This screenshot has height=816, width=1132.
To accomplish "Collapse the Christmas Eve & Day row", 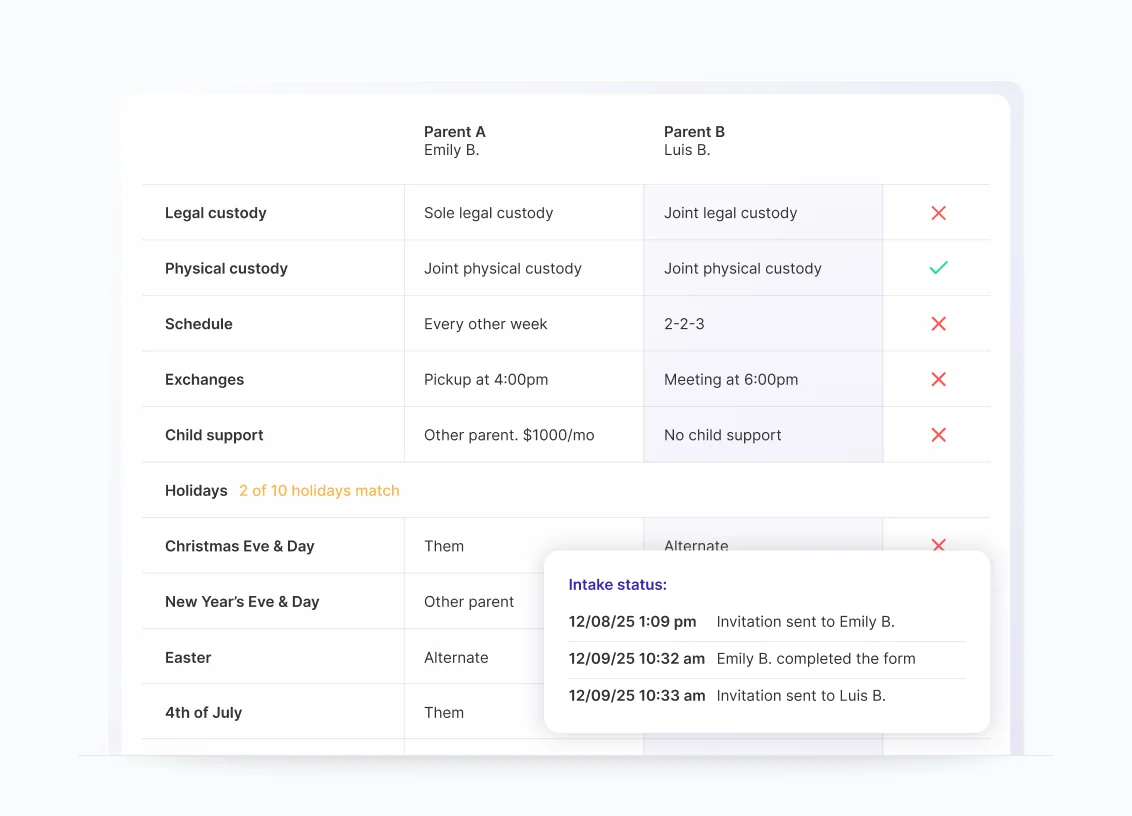I will pos(239,545).
